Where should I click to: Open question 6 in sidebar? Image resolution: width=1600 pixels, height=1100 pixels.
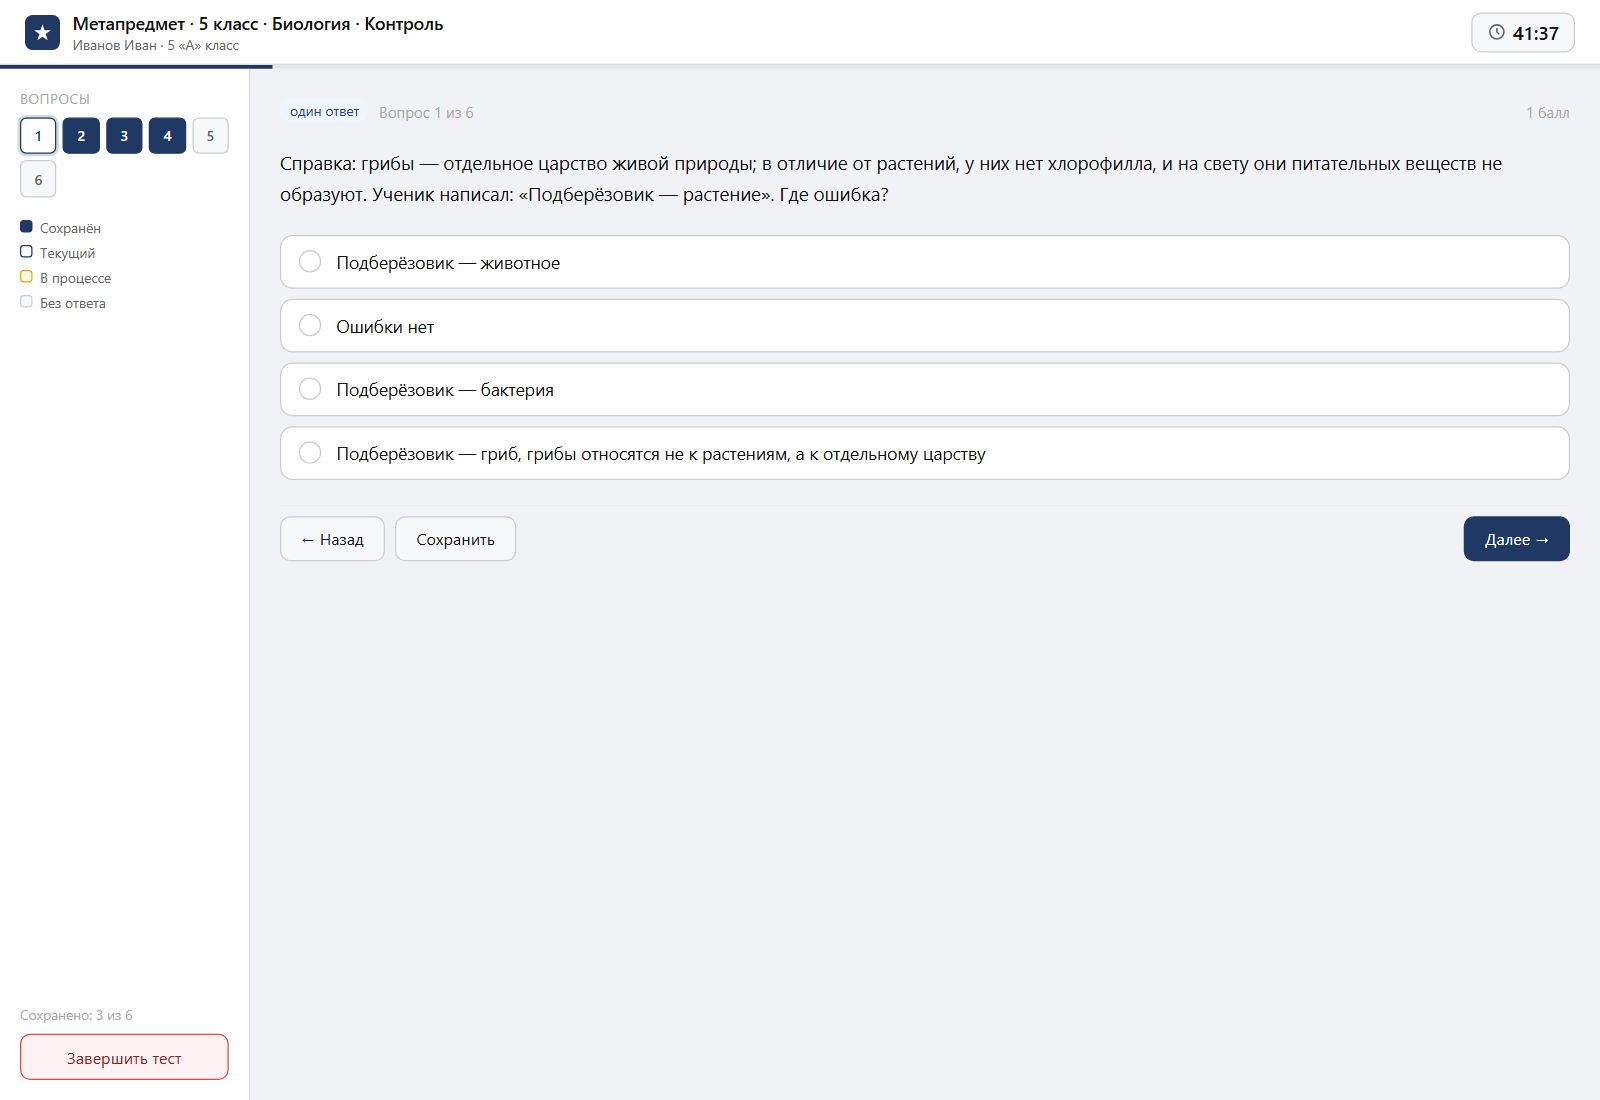[38, 179]
